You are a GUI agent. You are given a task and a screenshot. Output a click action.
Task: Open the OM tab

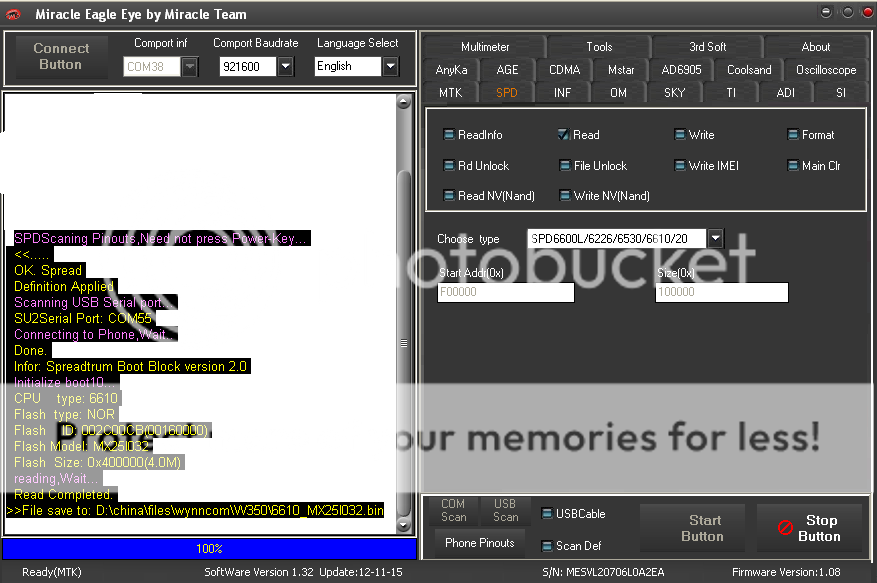point(618,93)
